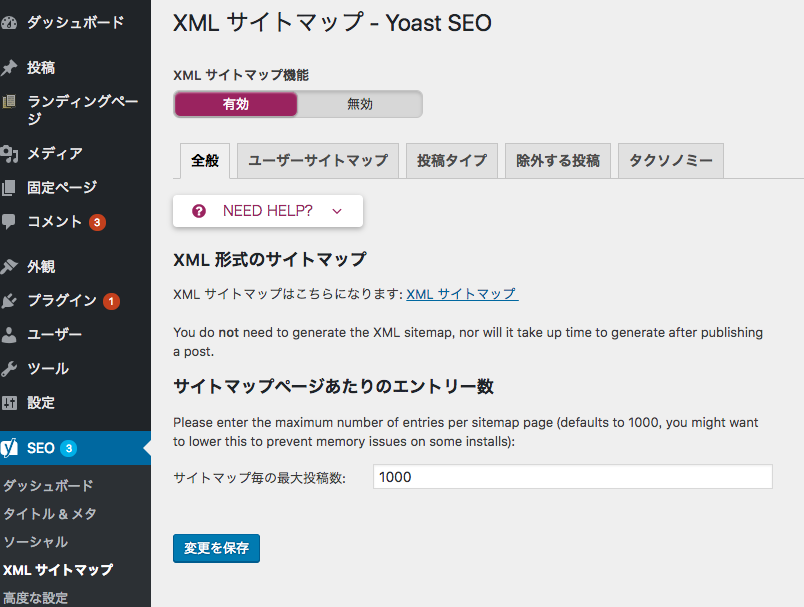Open Media via its camera-music icon
Viewport: 804px width, 607px height.
(x=9, y=153)
